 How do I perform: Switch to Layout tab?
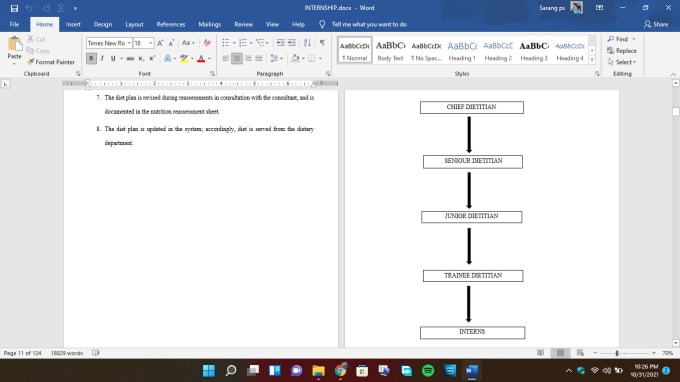134,24
